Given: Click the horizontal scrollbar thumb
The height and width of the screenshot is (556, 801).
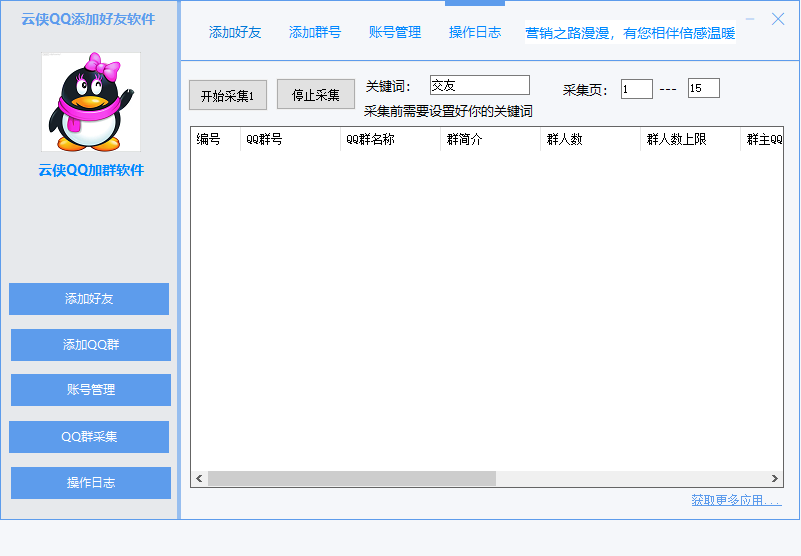Looking at the screenshot, I should (x=351, y=478).
